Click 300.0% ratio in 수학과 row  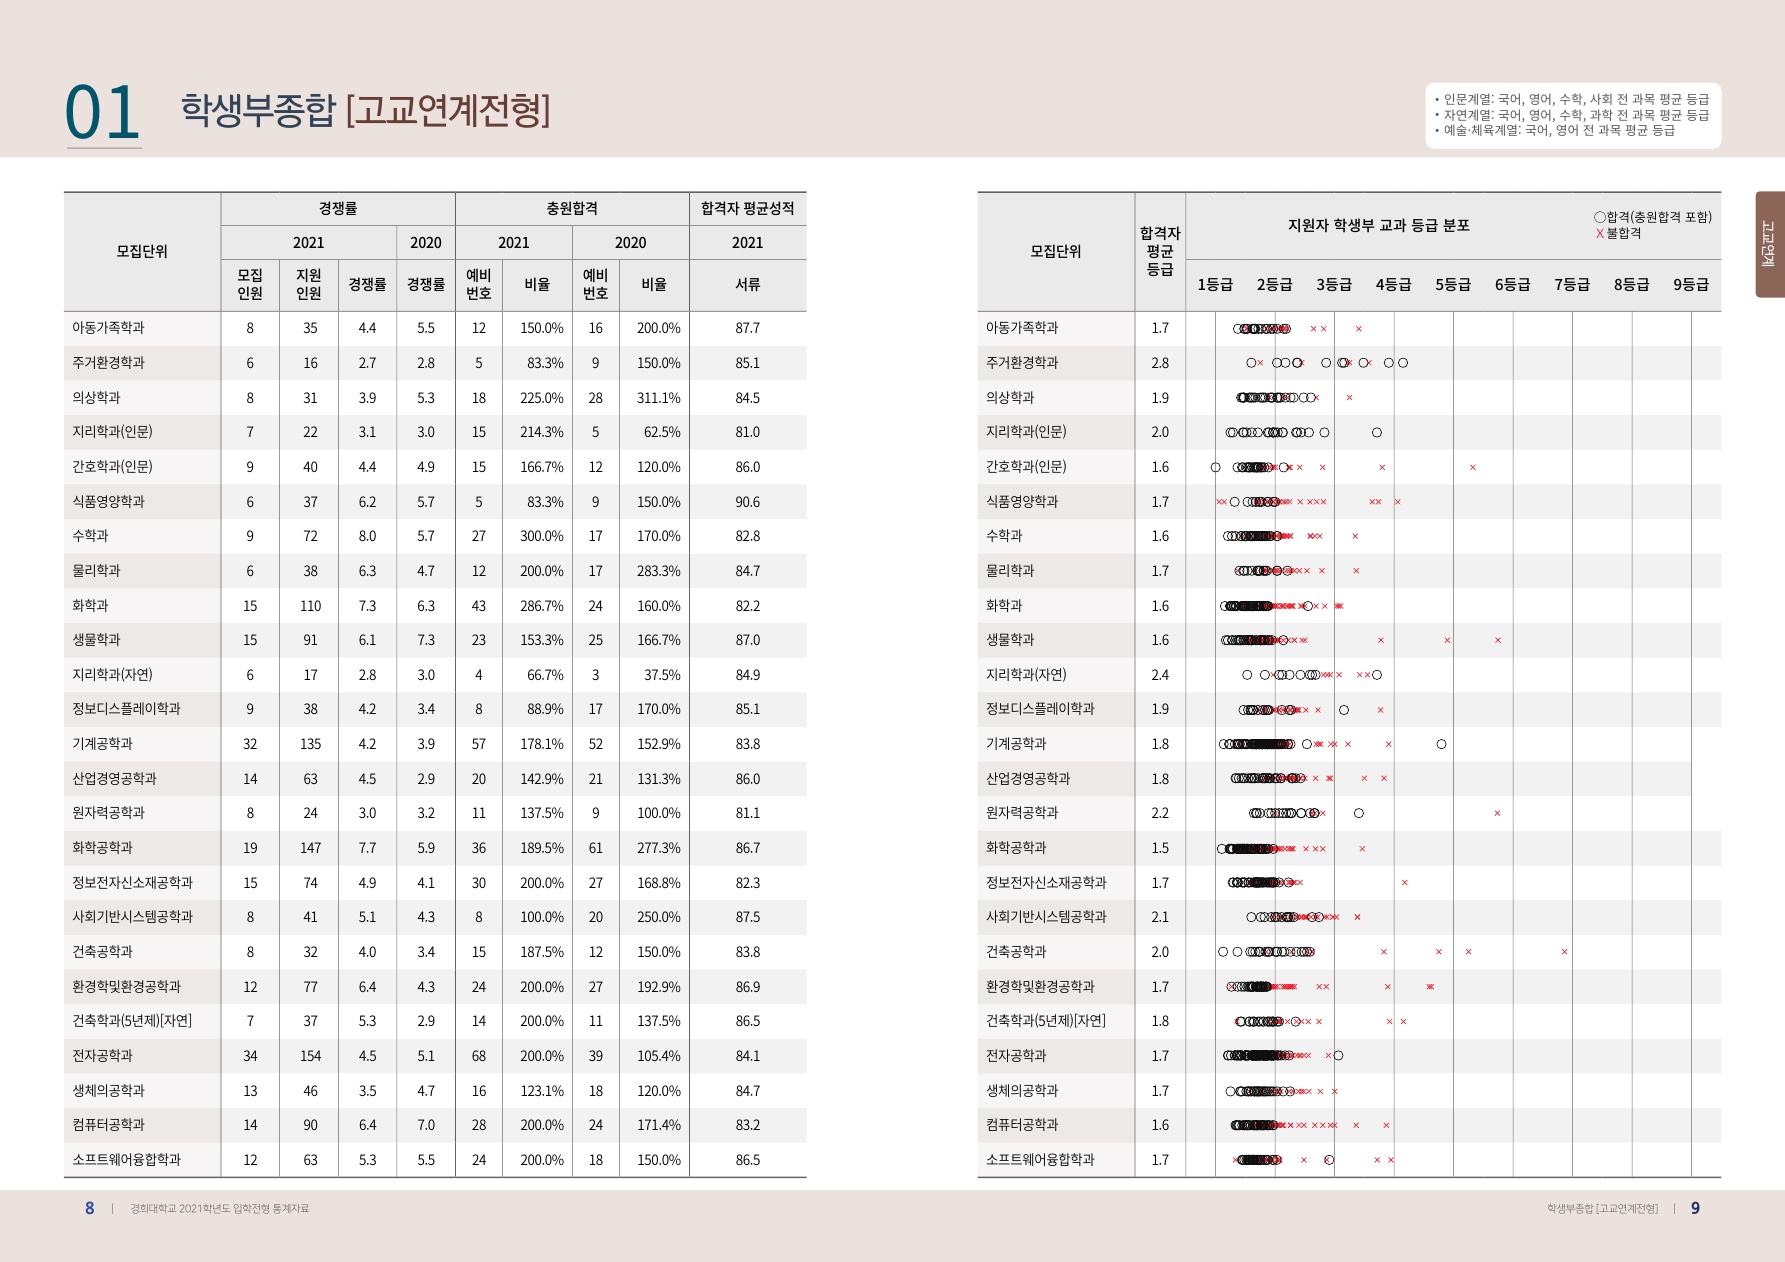click(x=542, y=536)
